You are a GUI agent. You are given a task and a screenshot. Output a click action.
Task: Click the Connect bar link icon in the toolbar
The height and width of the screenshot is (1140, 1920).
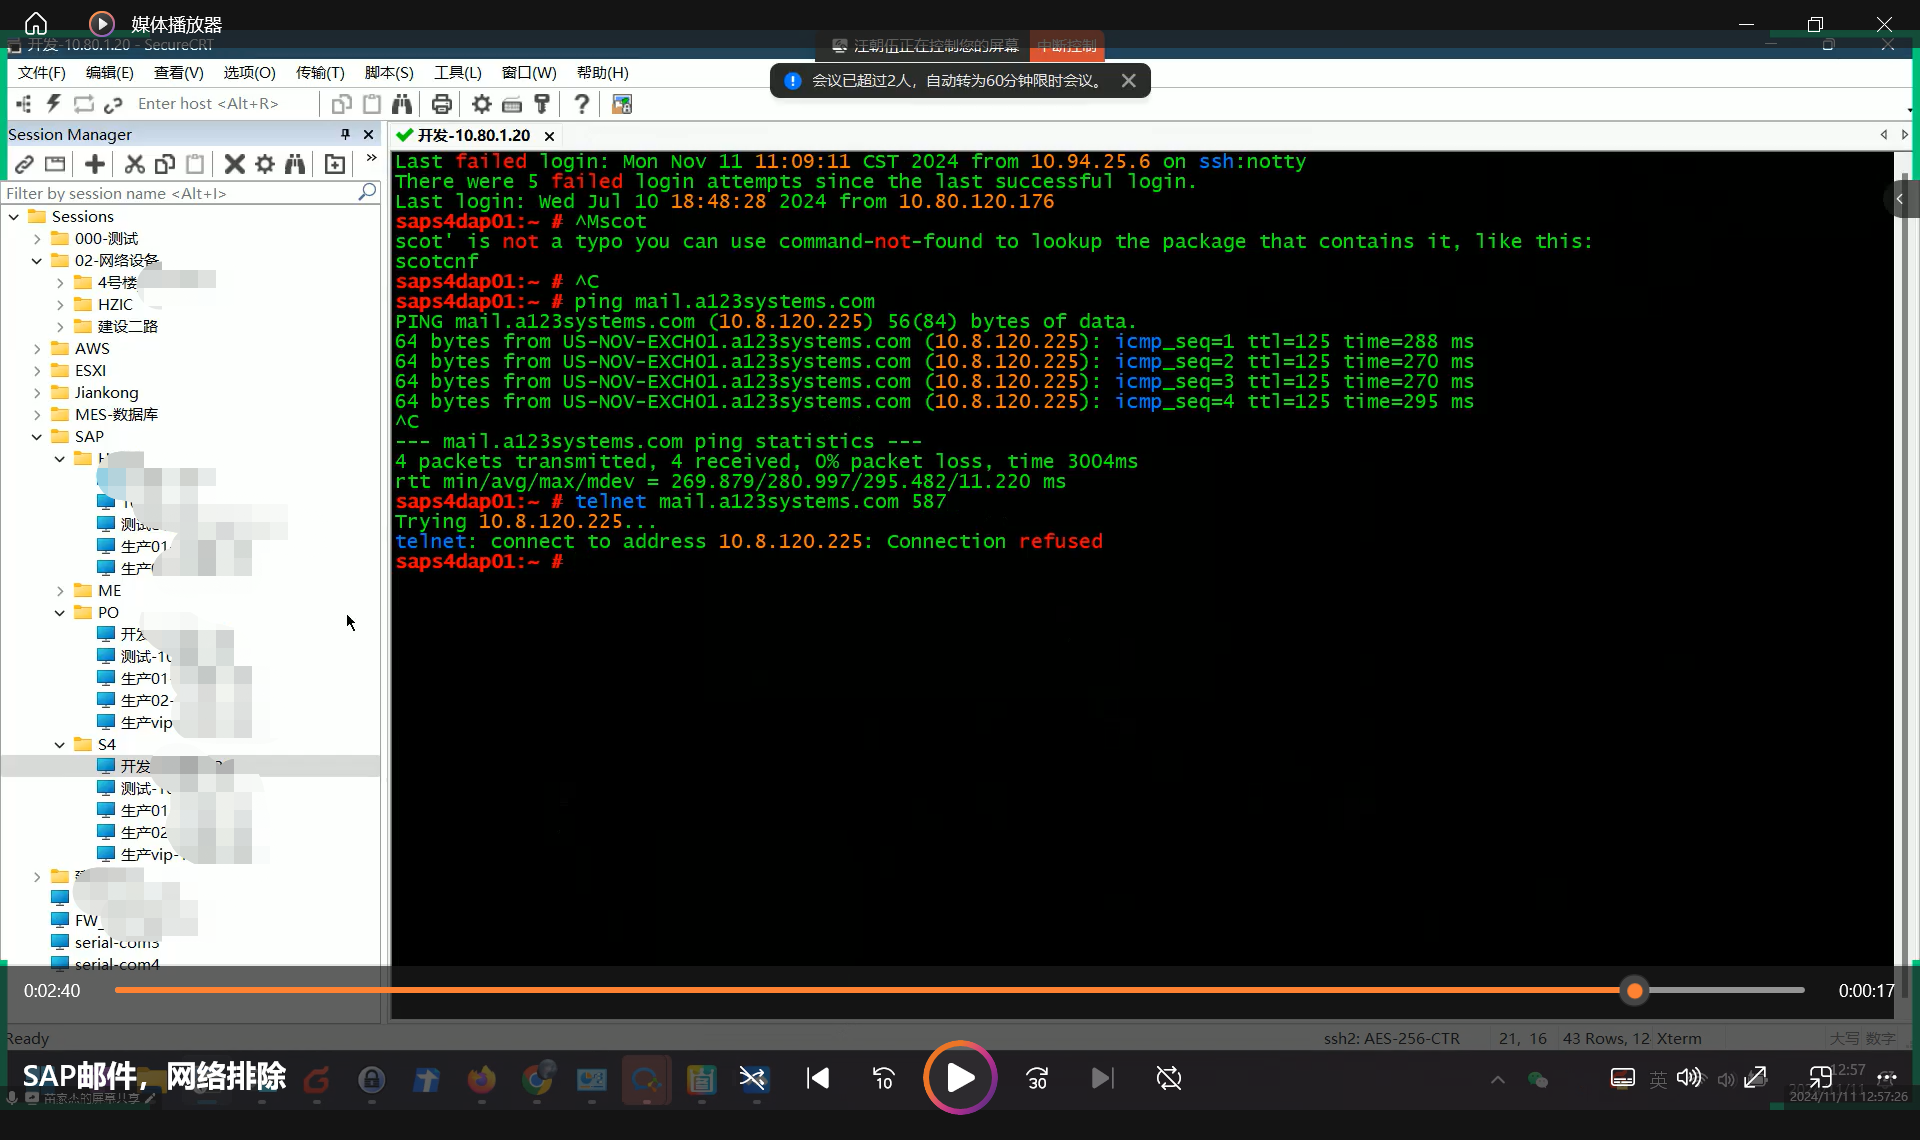click(113, 103)
